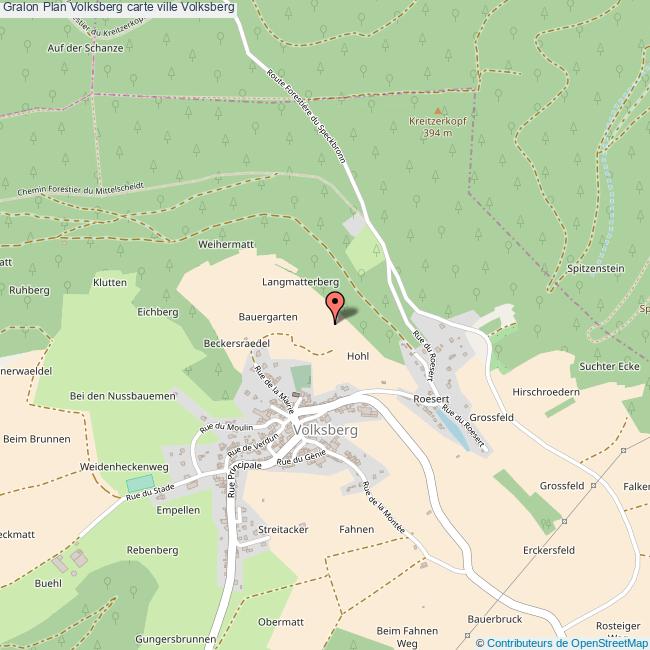Click the blue pond near Rue du Roesert

[x=453, y=429]
